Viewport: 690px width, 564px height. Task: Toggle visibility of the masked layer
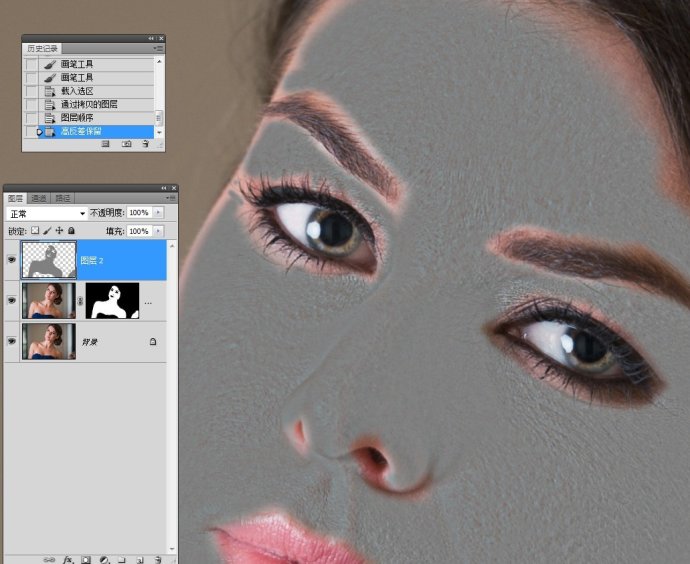(x=11, y=300)
